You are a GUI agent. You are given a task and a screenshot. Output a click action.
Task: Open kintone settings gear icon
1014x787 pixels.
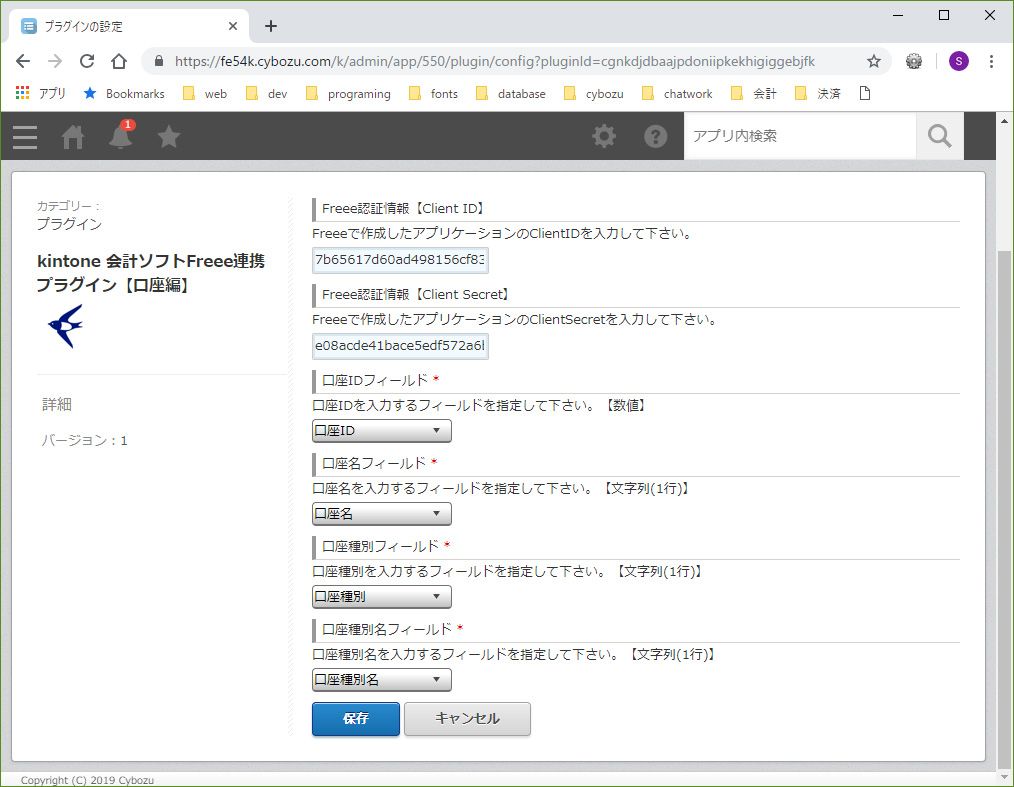[x=604, y=136]
